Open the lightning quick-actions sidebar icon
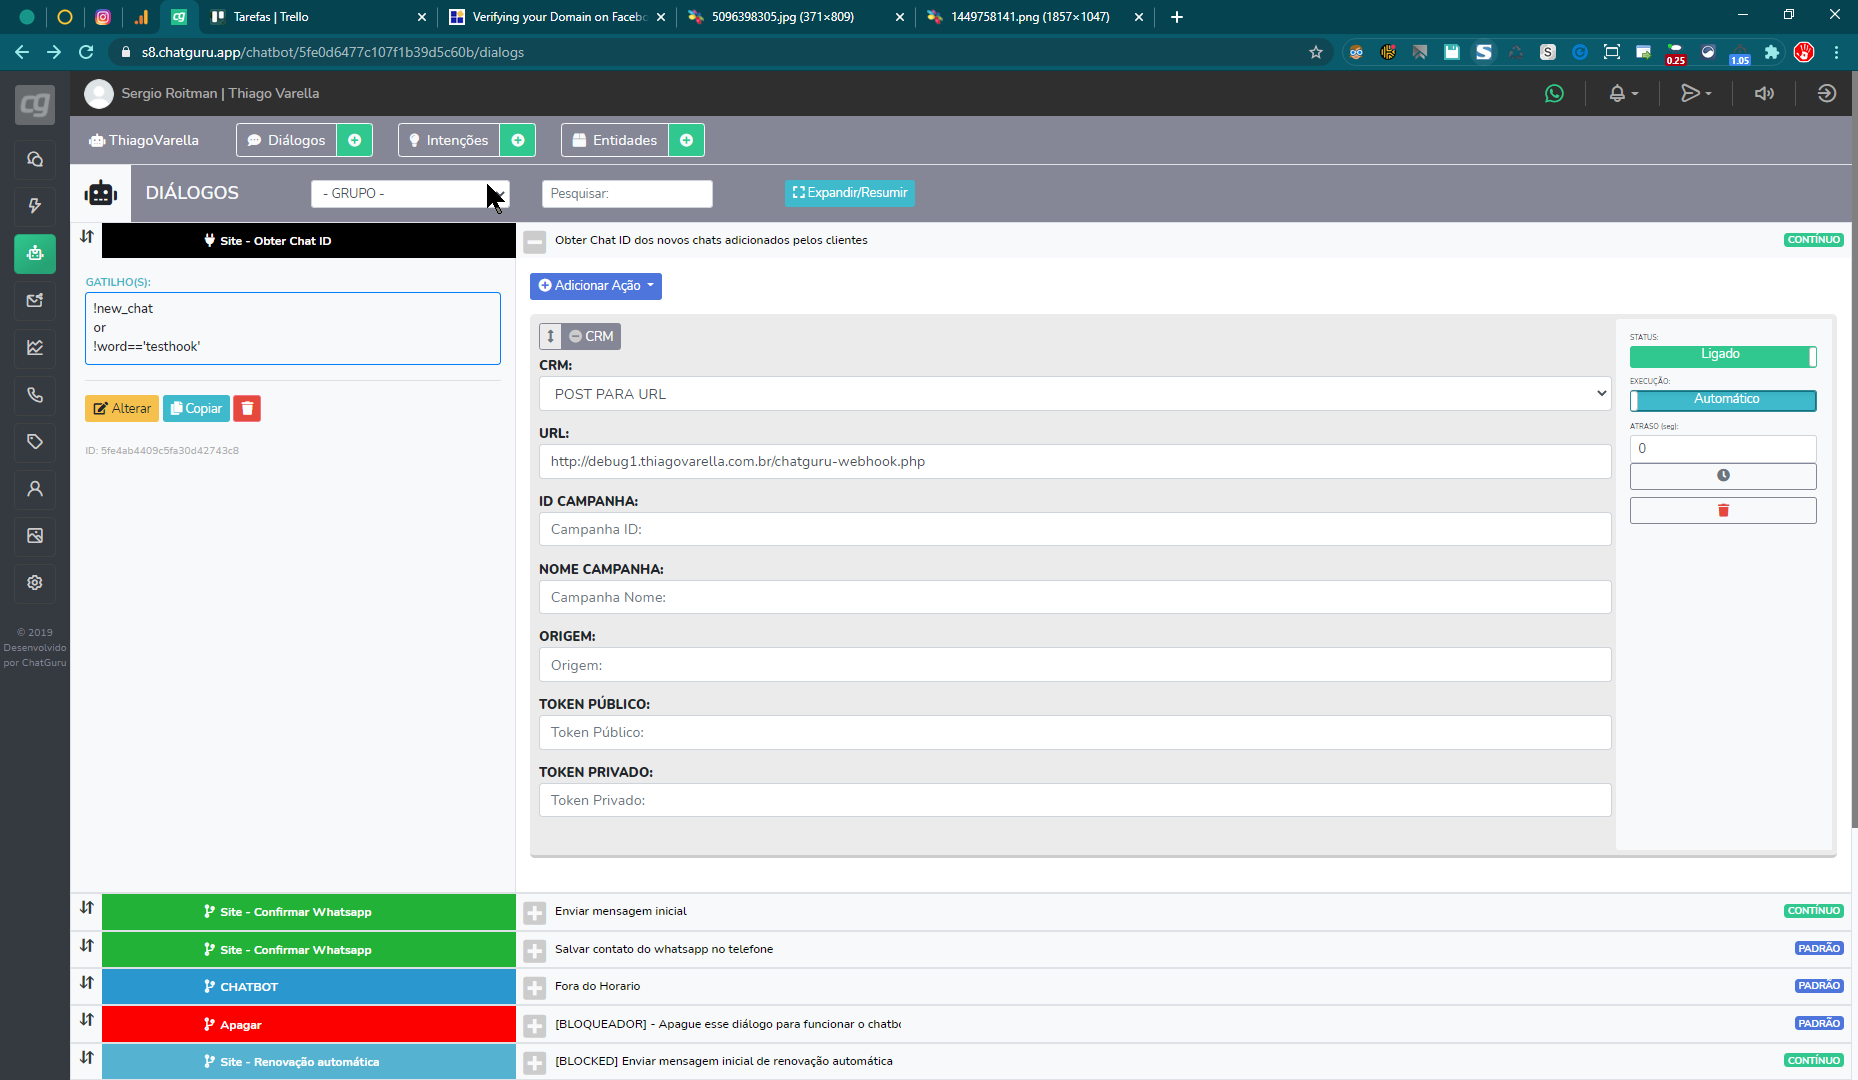Image resolution: width=1858 pixels, height=1080 pixels. click(x=35, y=206)
